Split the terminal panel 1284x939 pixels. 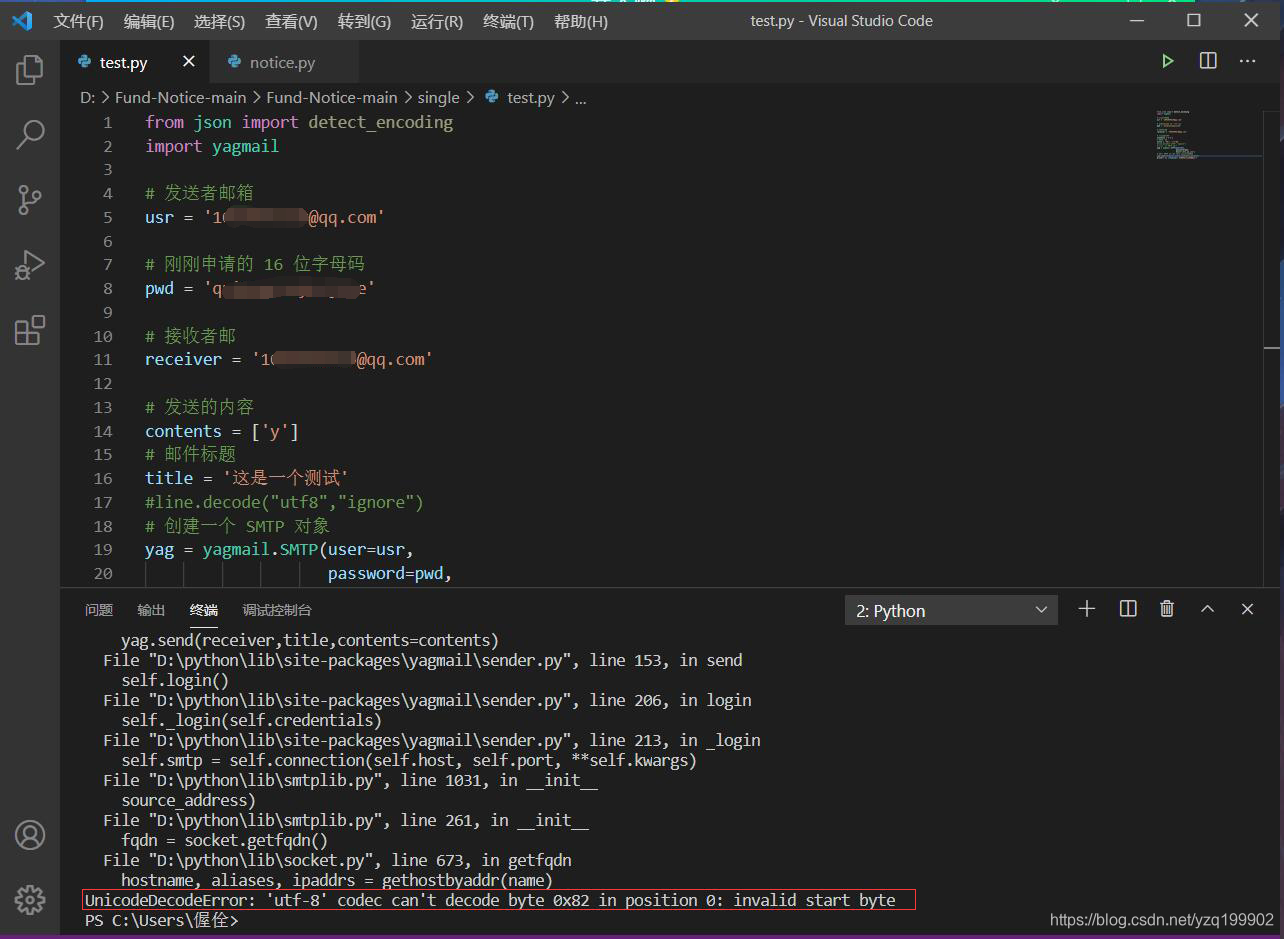(1128, 609)
